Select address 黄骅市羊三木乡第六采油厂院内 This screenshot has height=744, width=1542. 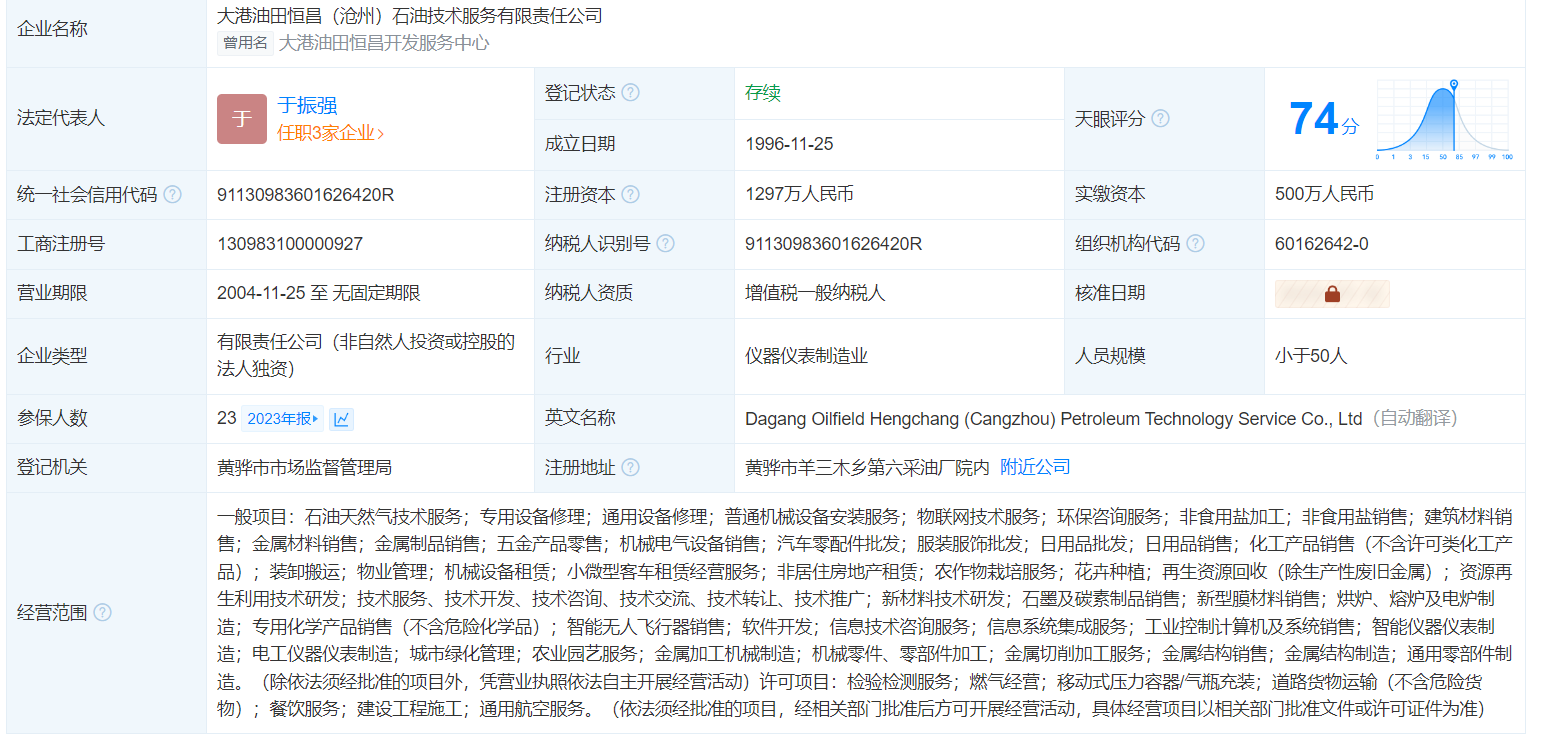[867, 467]
